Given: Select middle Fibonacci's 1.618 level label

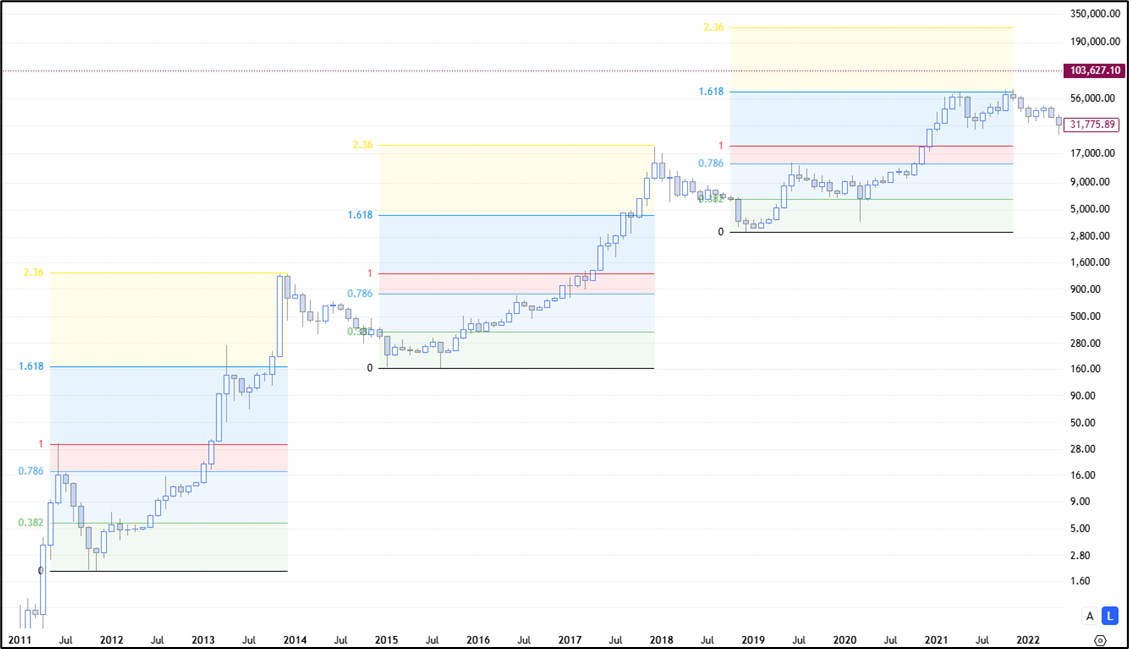Looking at the screenshot, I should point(360,215).
